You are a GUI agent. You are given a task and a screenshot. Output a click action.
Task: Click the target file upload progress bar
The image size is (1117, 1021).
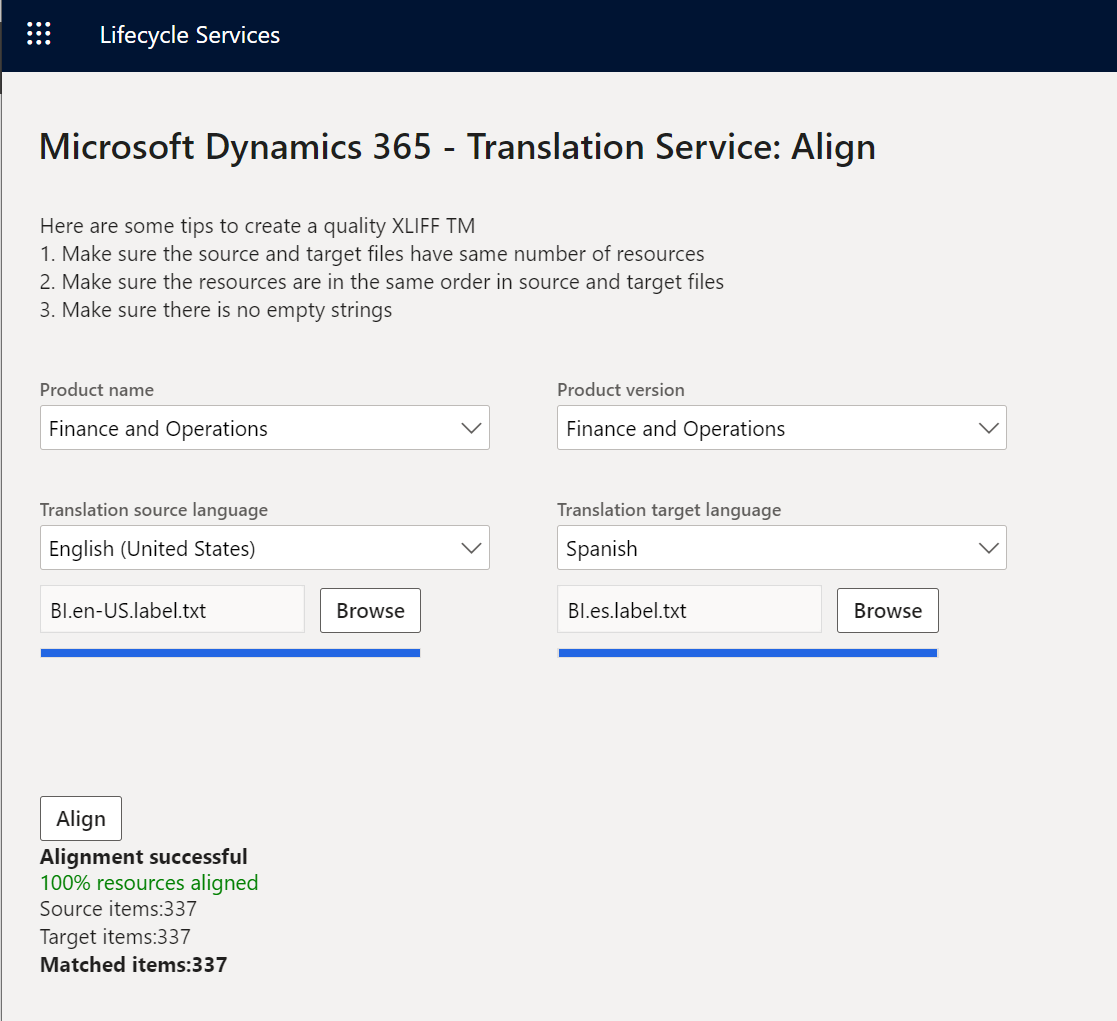click(x=747, y=653)
